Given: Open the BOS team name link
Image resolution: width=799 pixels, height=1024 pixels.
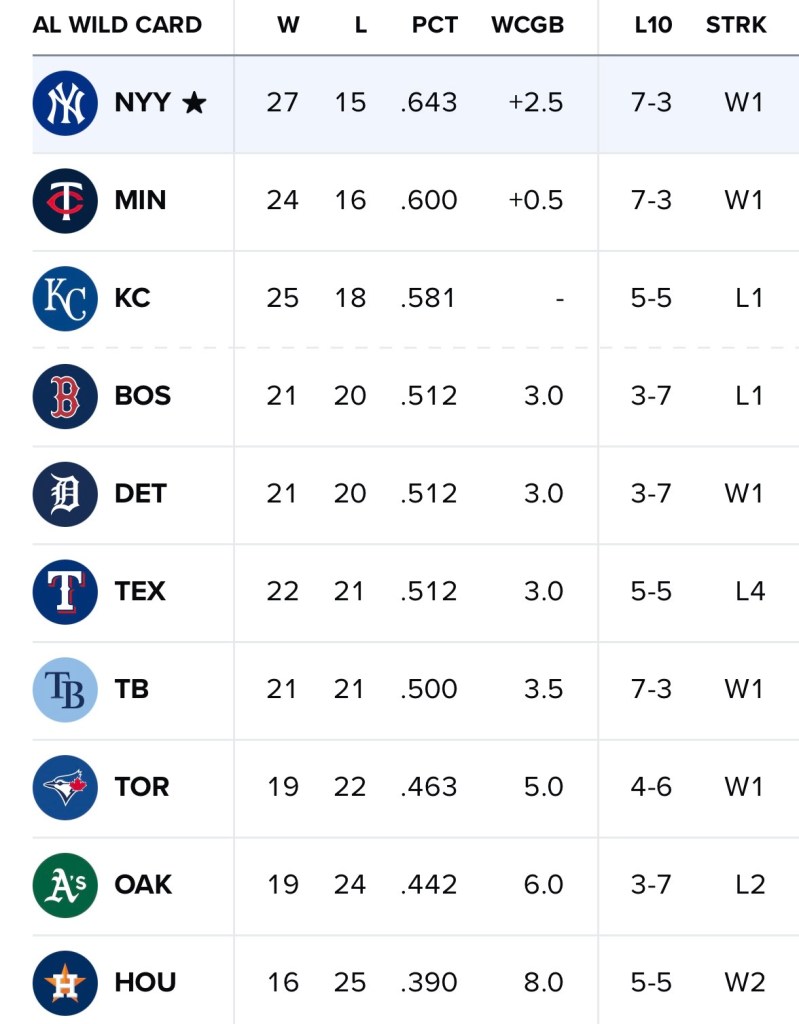Looking at the screenshot, I should tap(142, 396).
